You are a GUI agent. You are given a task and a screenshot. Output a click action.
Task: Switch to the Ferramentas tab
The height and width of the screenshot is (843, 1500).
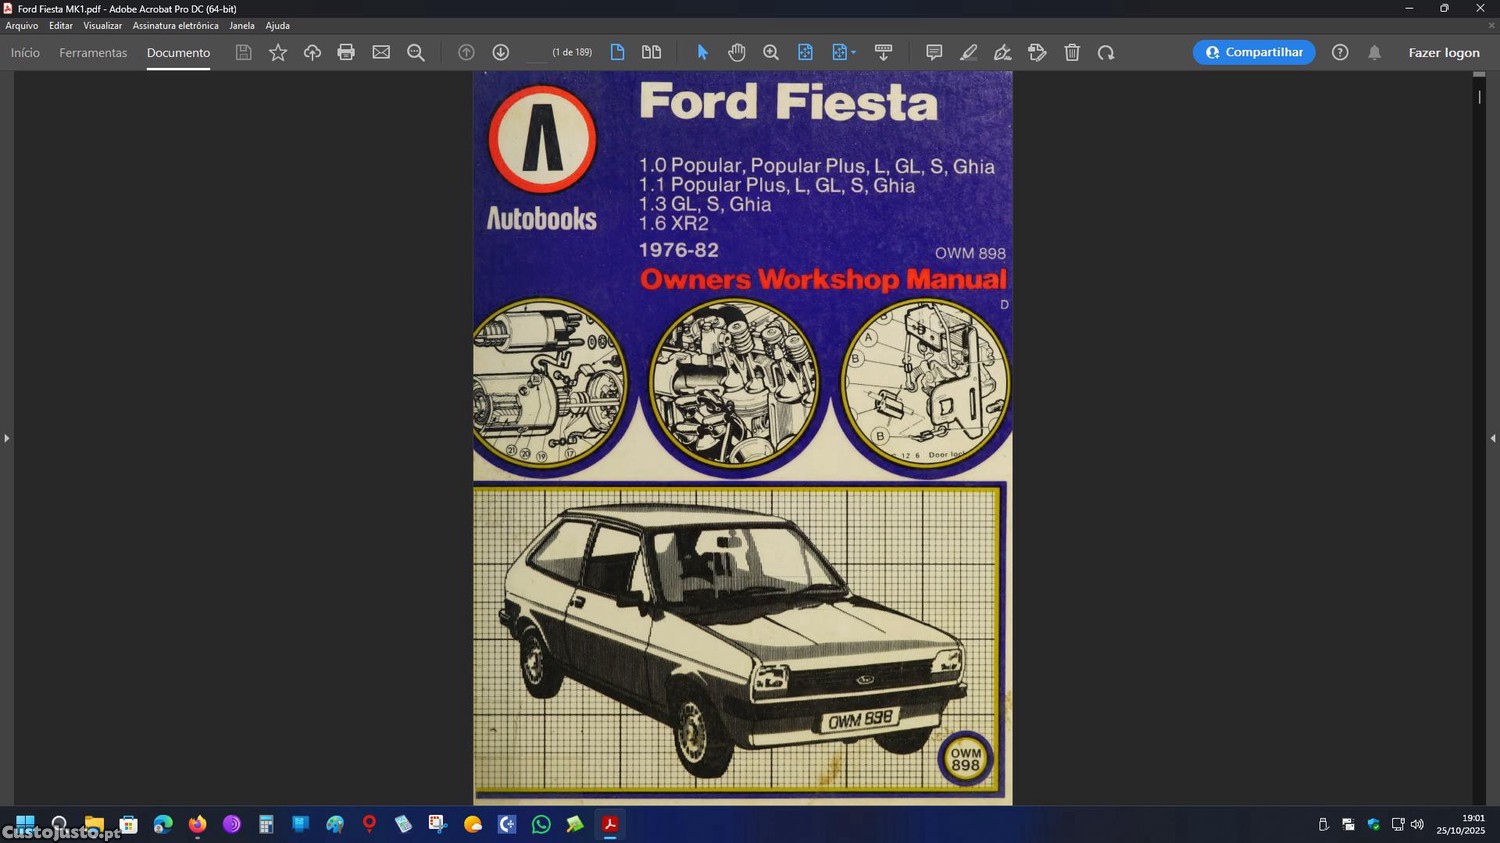93,53
